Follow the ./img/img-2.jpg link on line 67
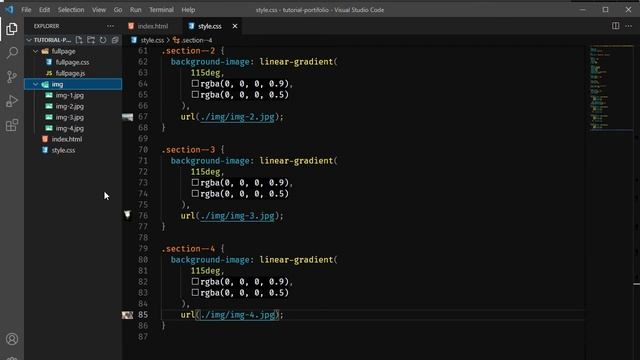The height and width of the screenshot is (360, 640). [x=237, y=117]
